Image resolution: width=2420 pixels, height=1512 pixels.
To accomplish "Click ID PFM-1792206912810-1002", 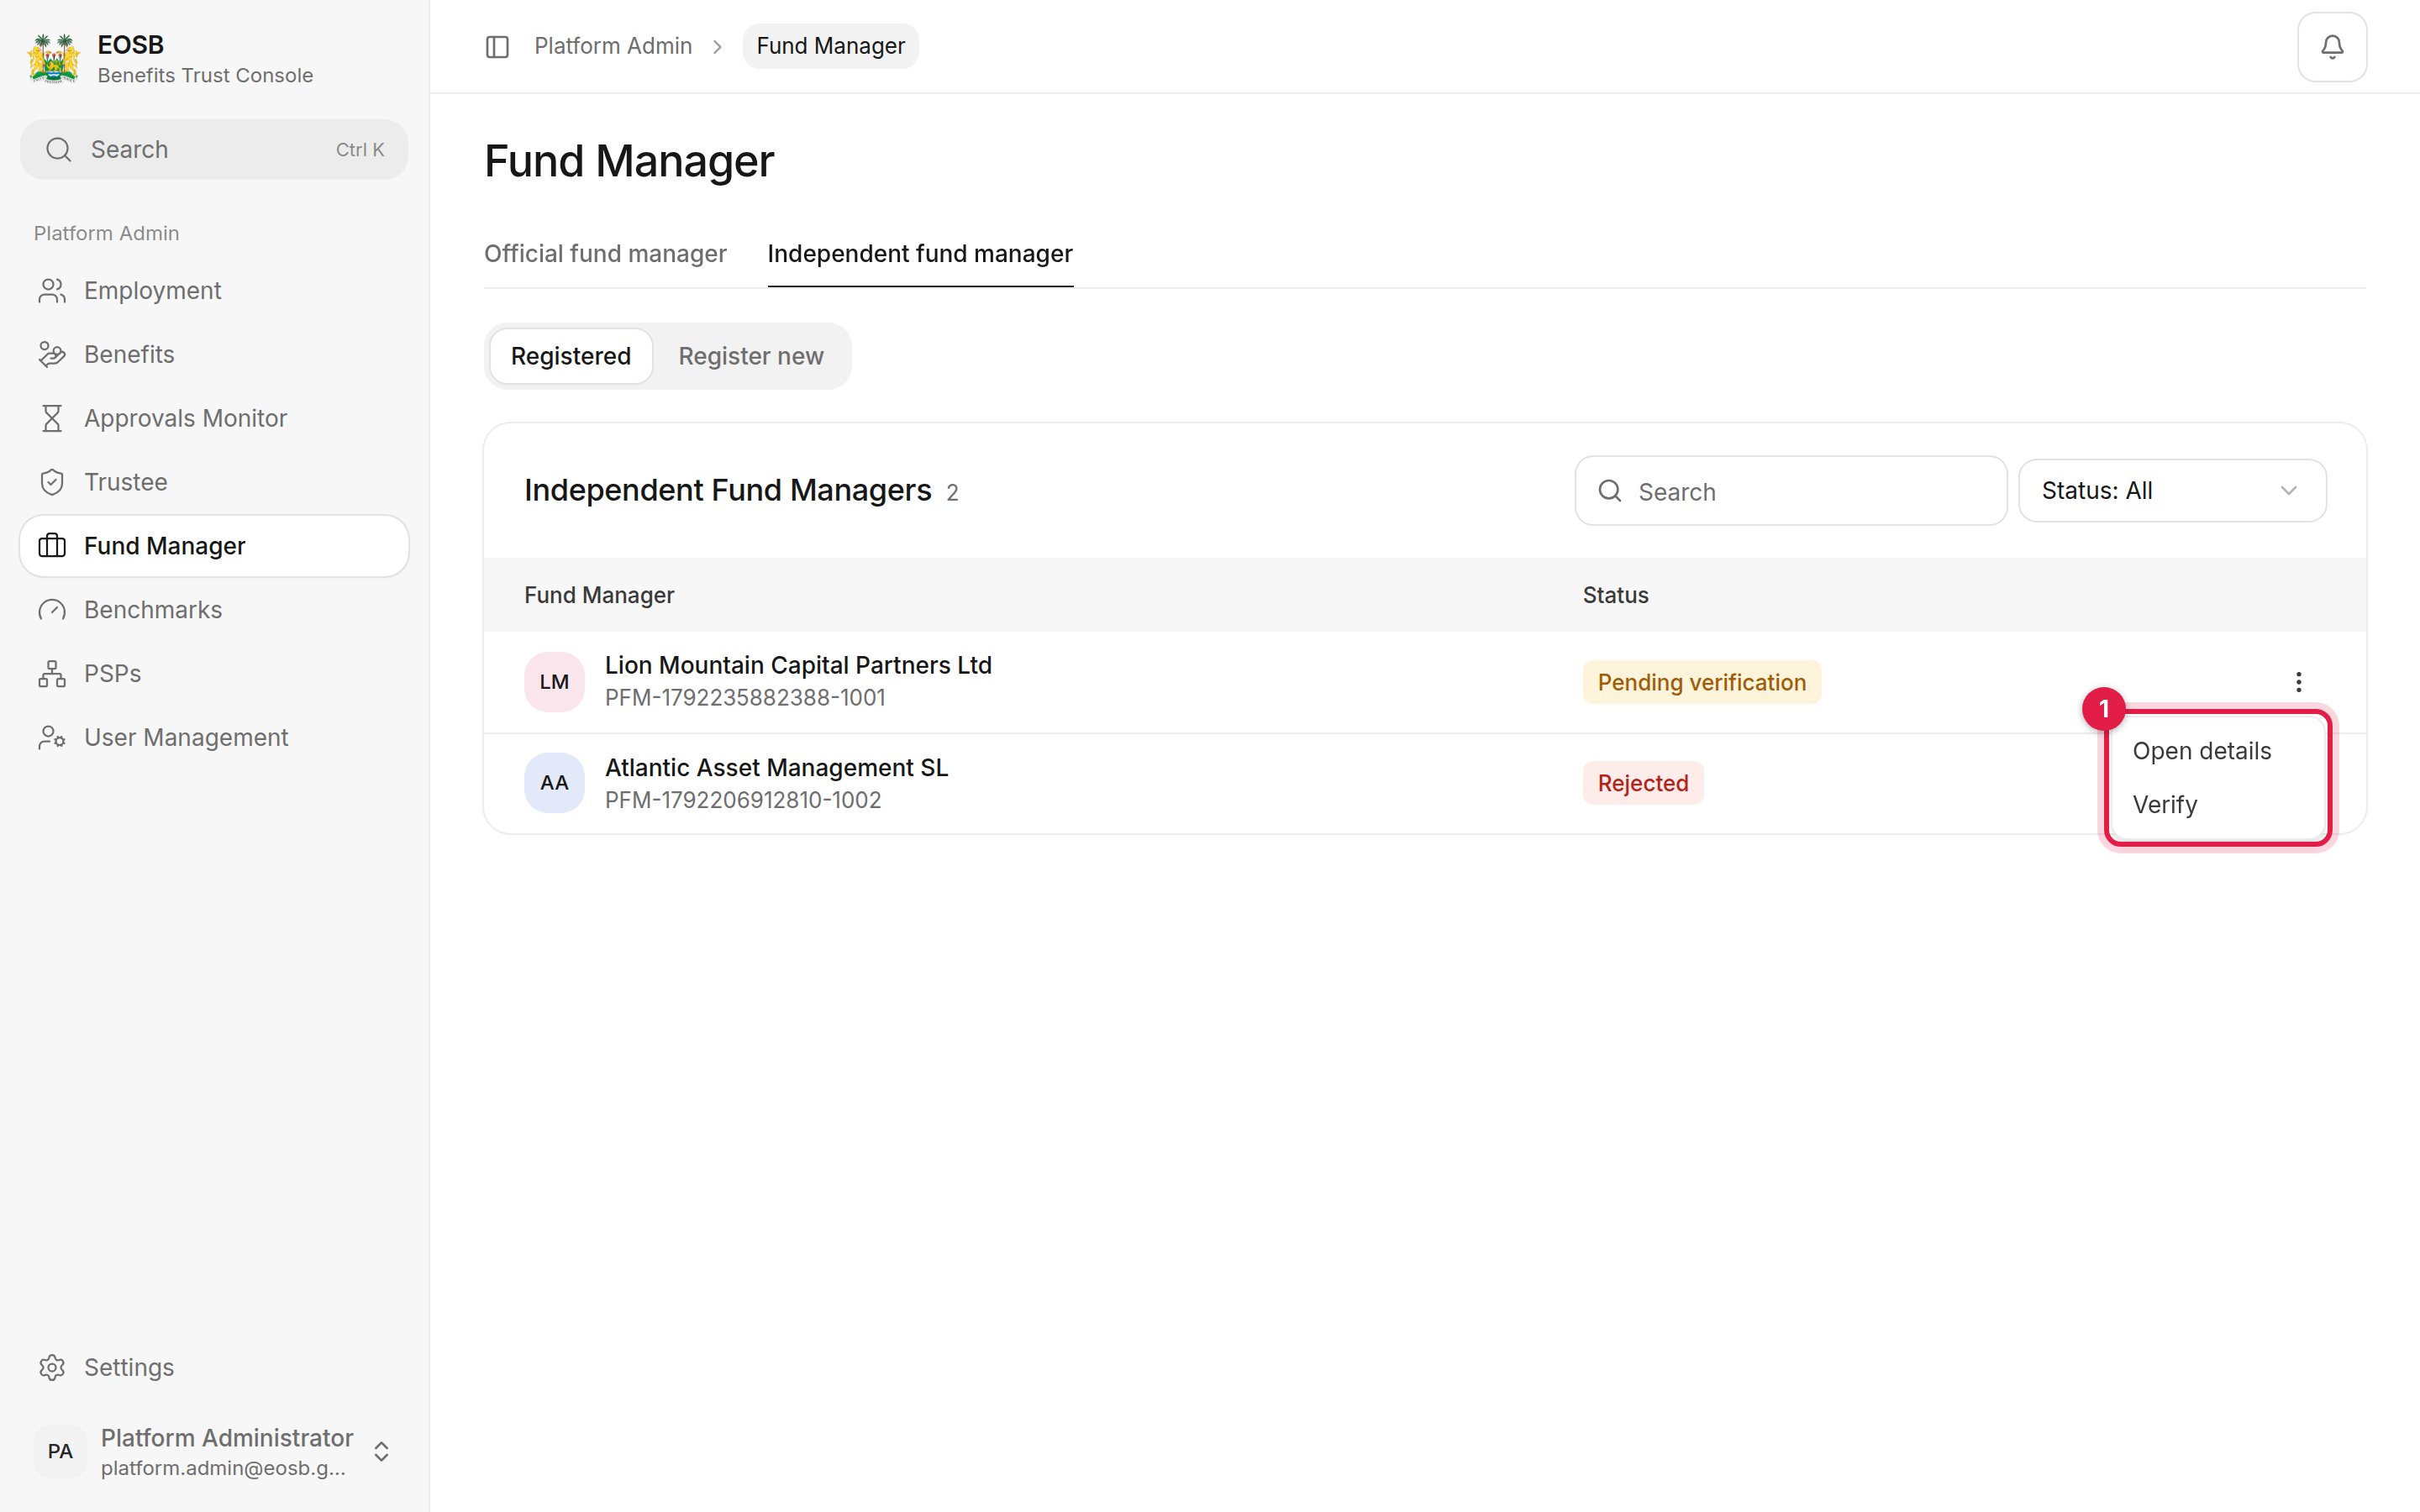I will (743, 800).
